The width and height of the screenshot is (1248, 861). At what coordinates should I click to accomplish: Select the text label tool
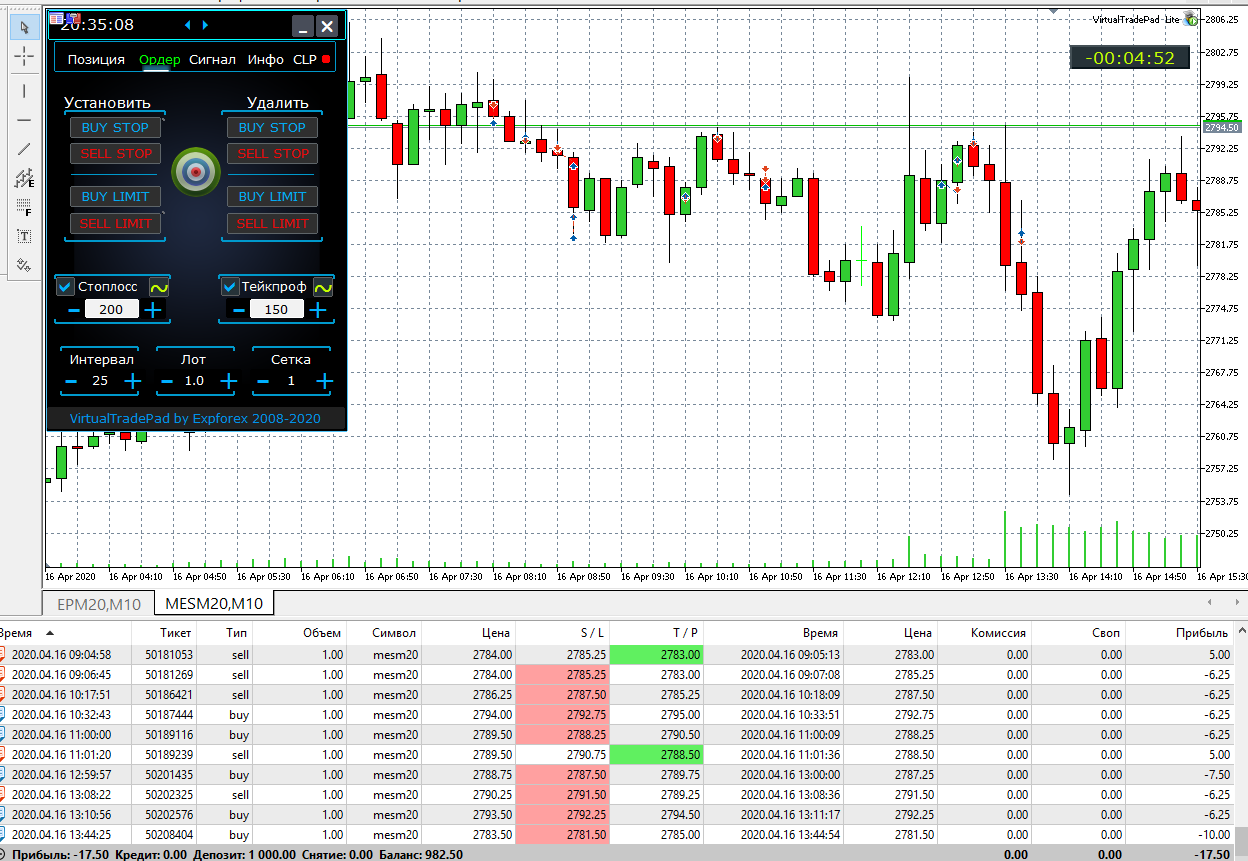[25, 237]
